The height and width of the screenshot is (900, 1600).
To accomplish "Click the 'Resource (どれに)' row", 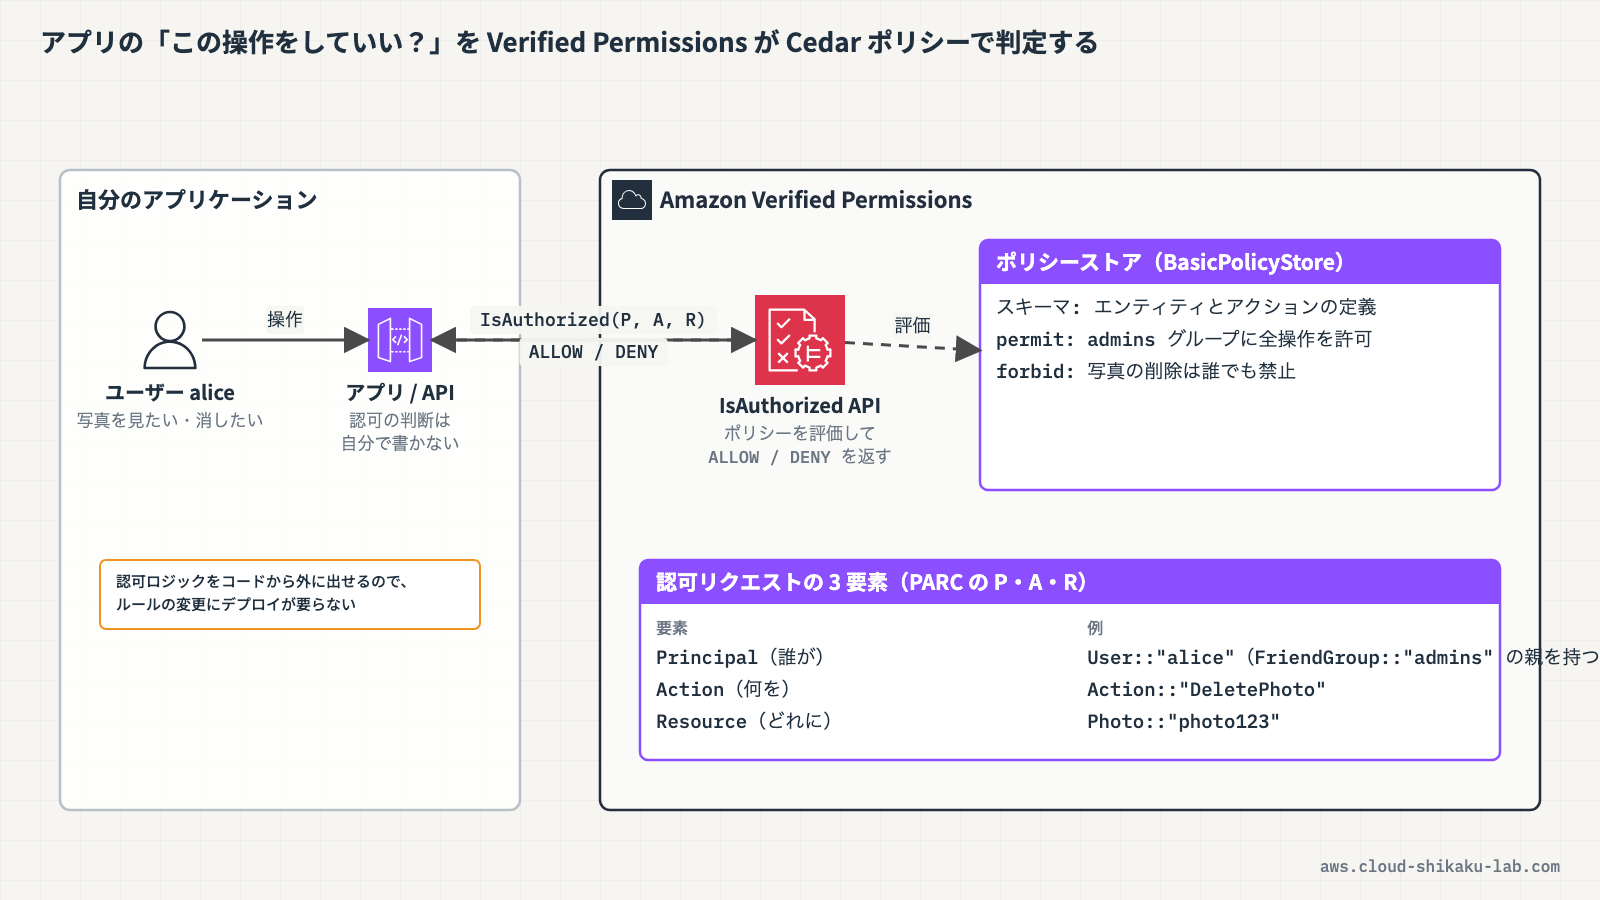I will [744, 721].
